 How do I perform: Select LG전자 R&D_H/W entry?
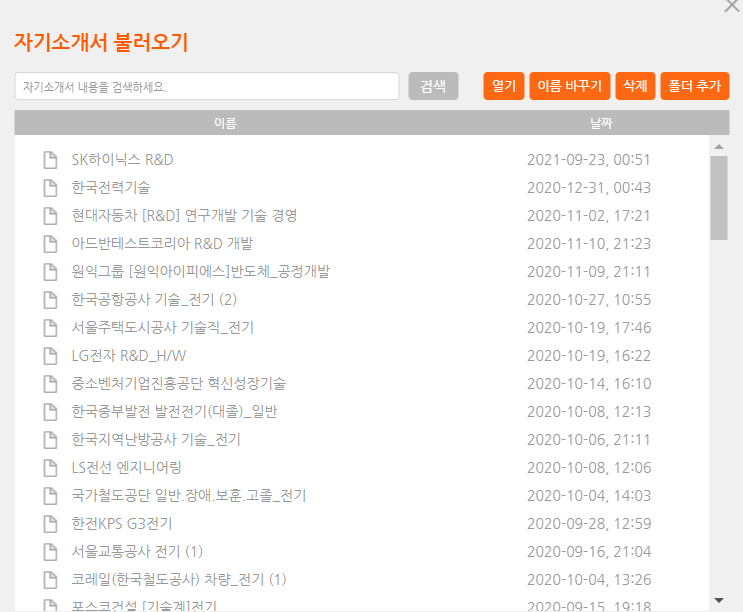[x=129, y=356]
